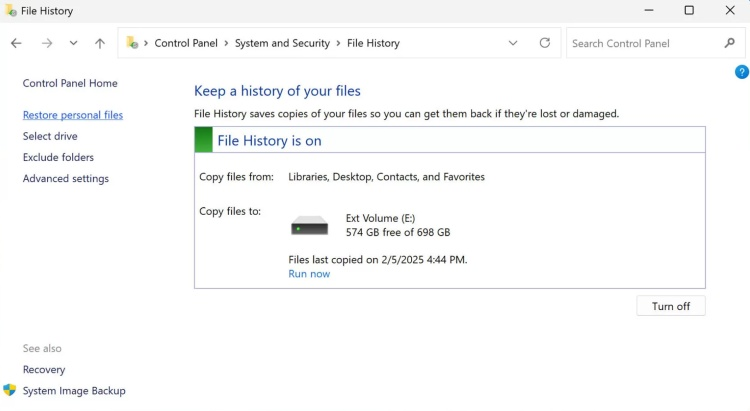Click the File History title bar icon
Screen dimensions: 750x411
point(11,10)
